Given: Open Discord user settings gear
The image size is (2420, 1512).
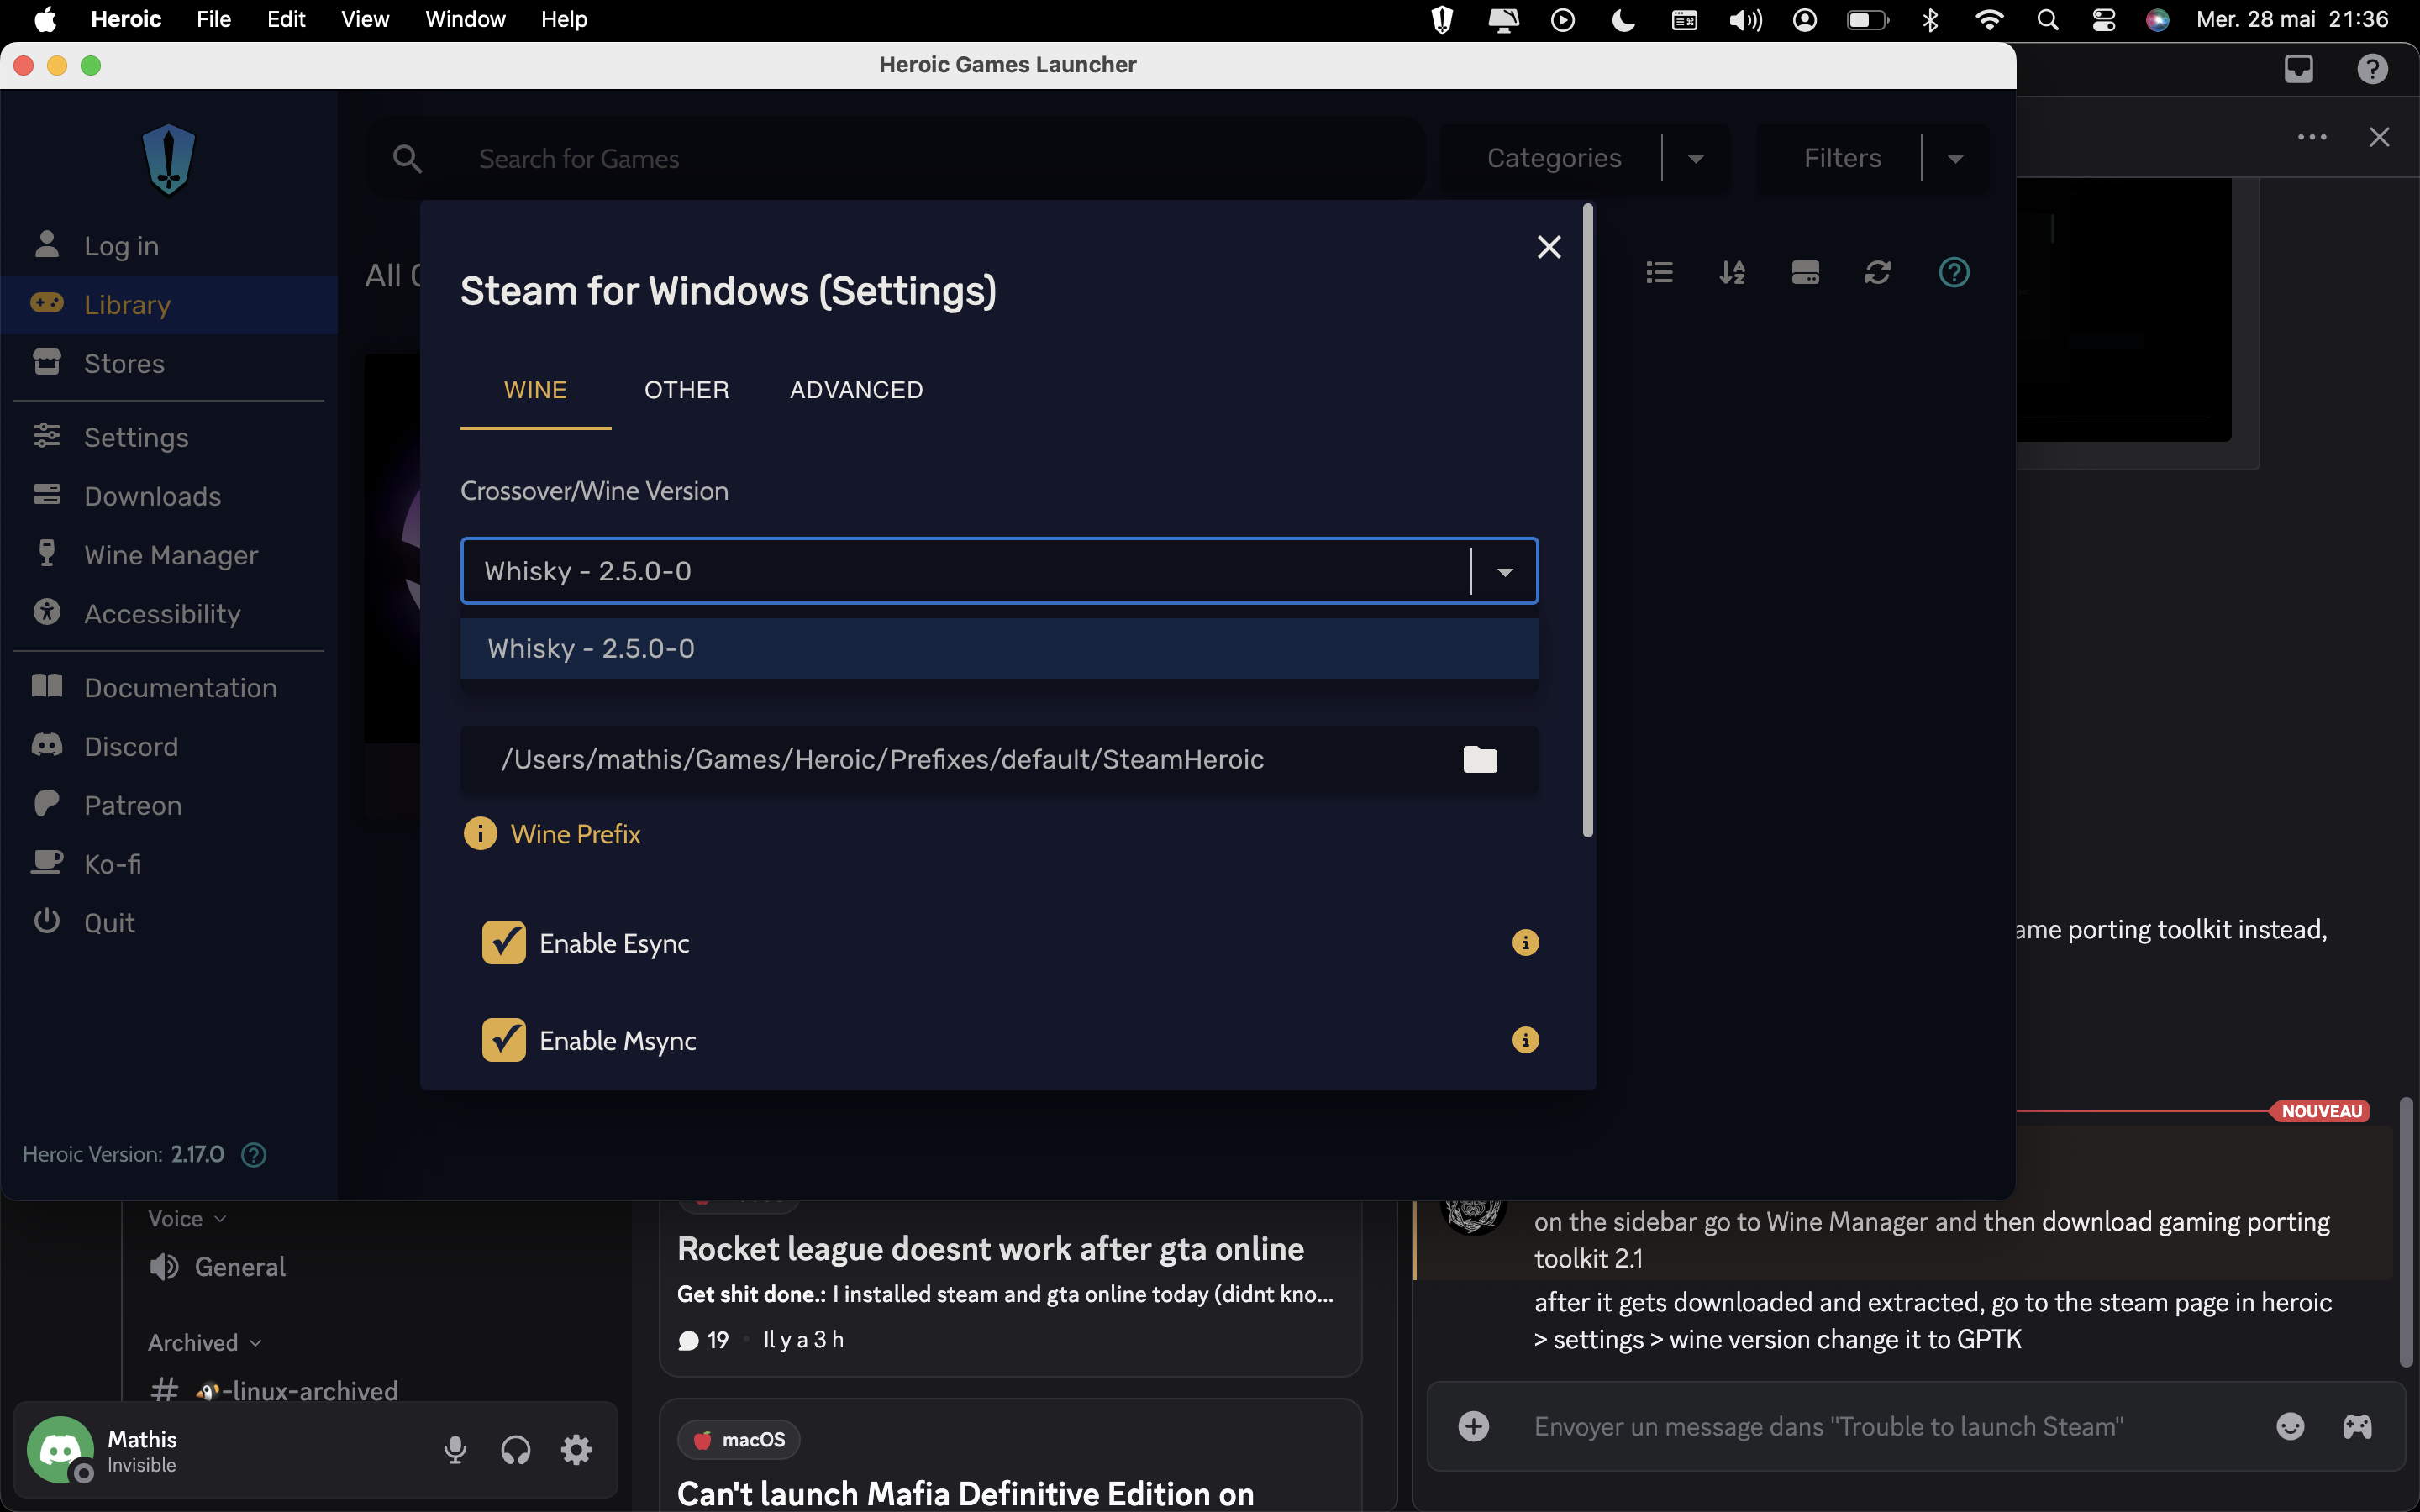Looking at the screenshot, I should (x=577, y=1450).
